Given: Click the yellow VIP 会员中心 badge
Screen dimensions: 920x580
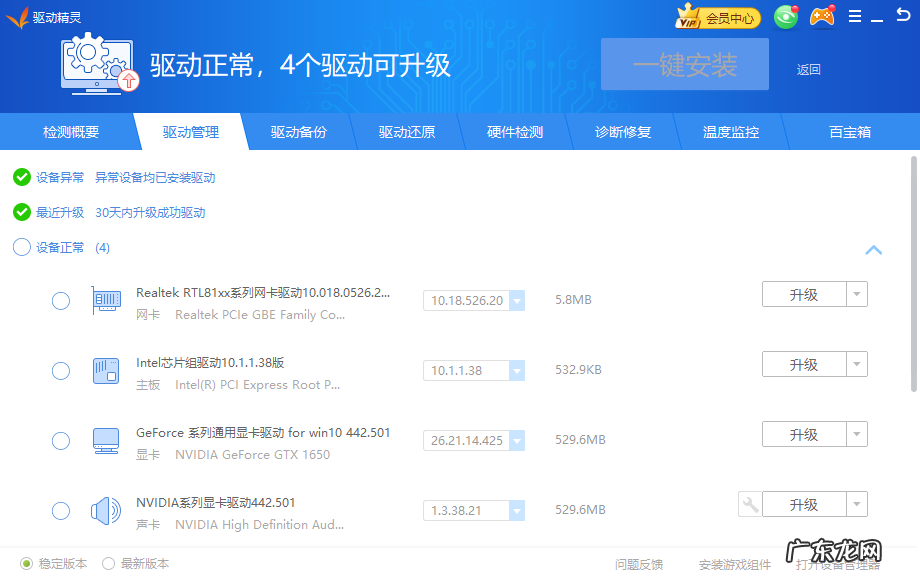Looking at the screenshot, I should [716, 17].
